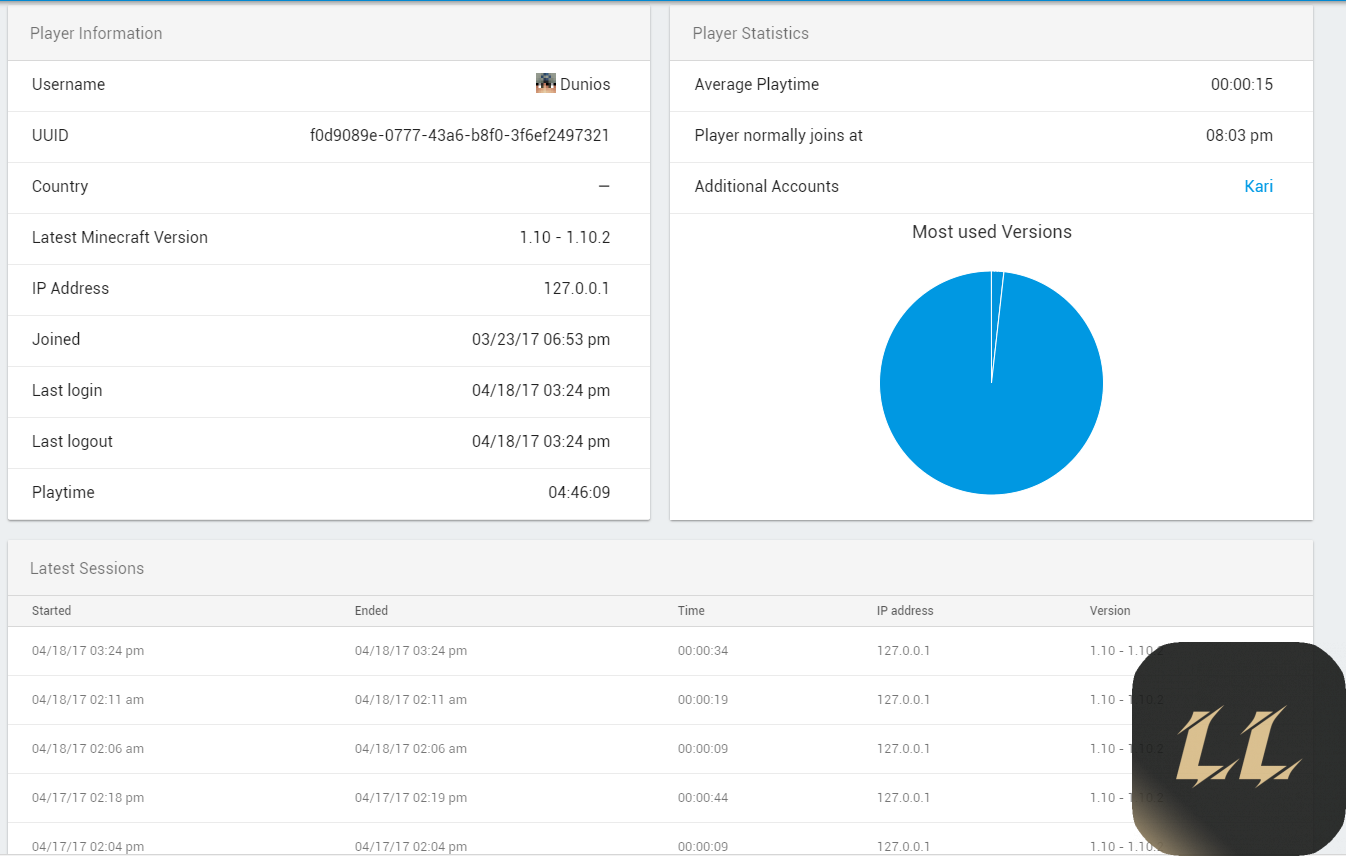
Task: Click the Latest Sessions panel header
Action: point(87,568)
